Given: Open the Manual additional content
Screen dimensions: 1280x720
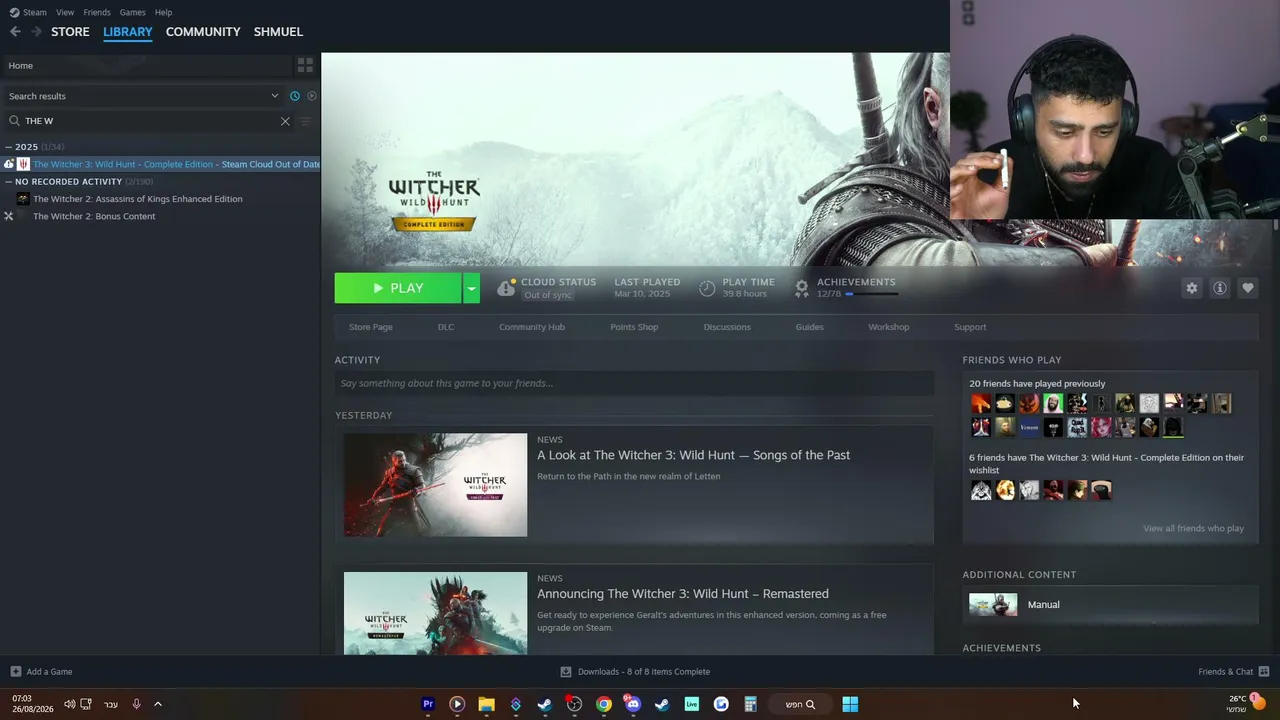Looking at the screenshot, I should tap(1110, 604).
